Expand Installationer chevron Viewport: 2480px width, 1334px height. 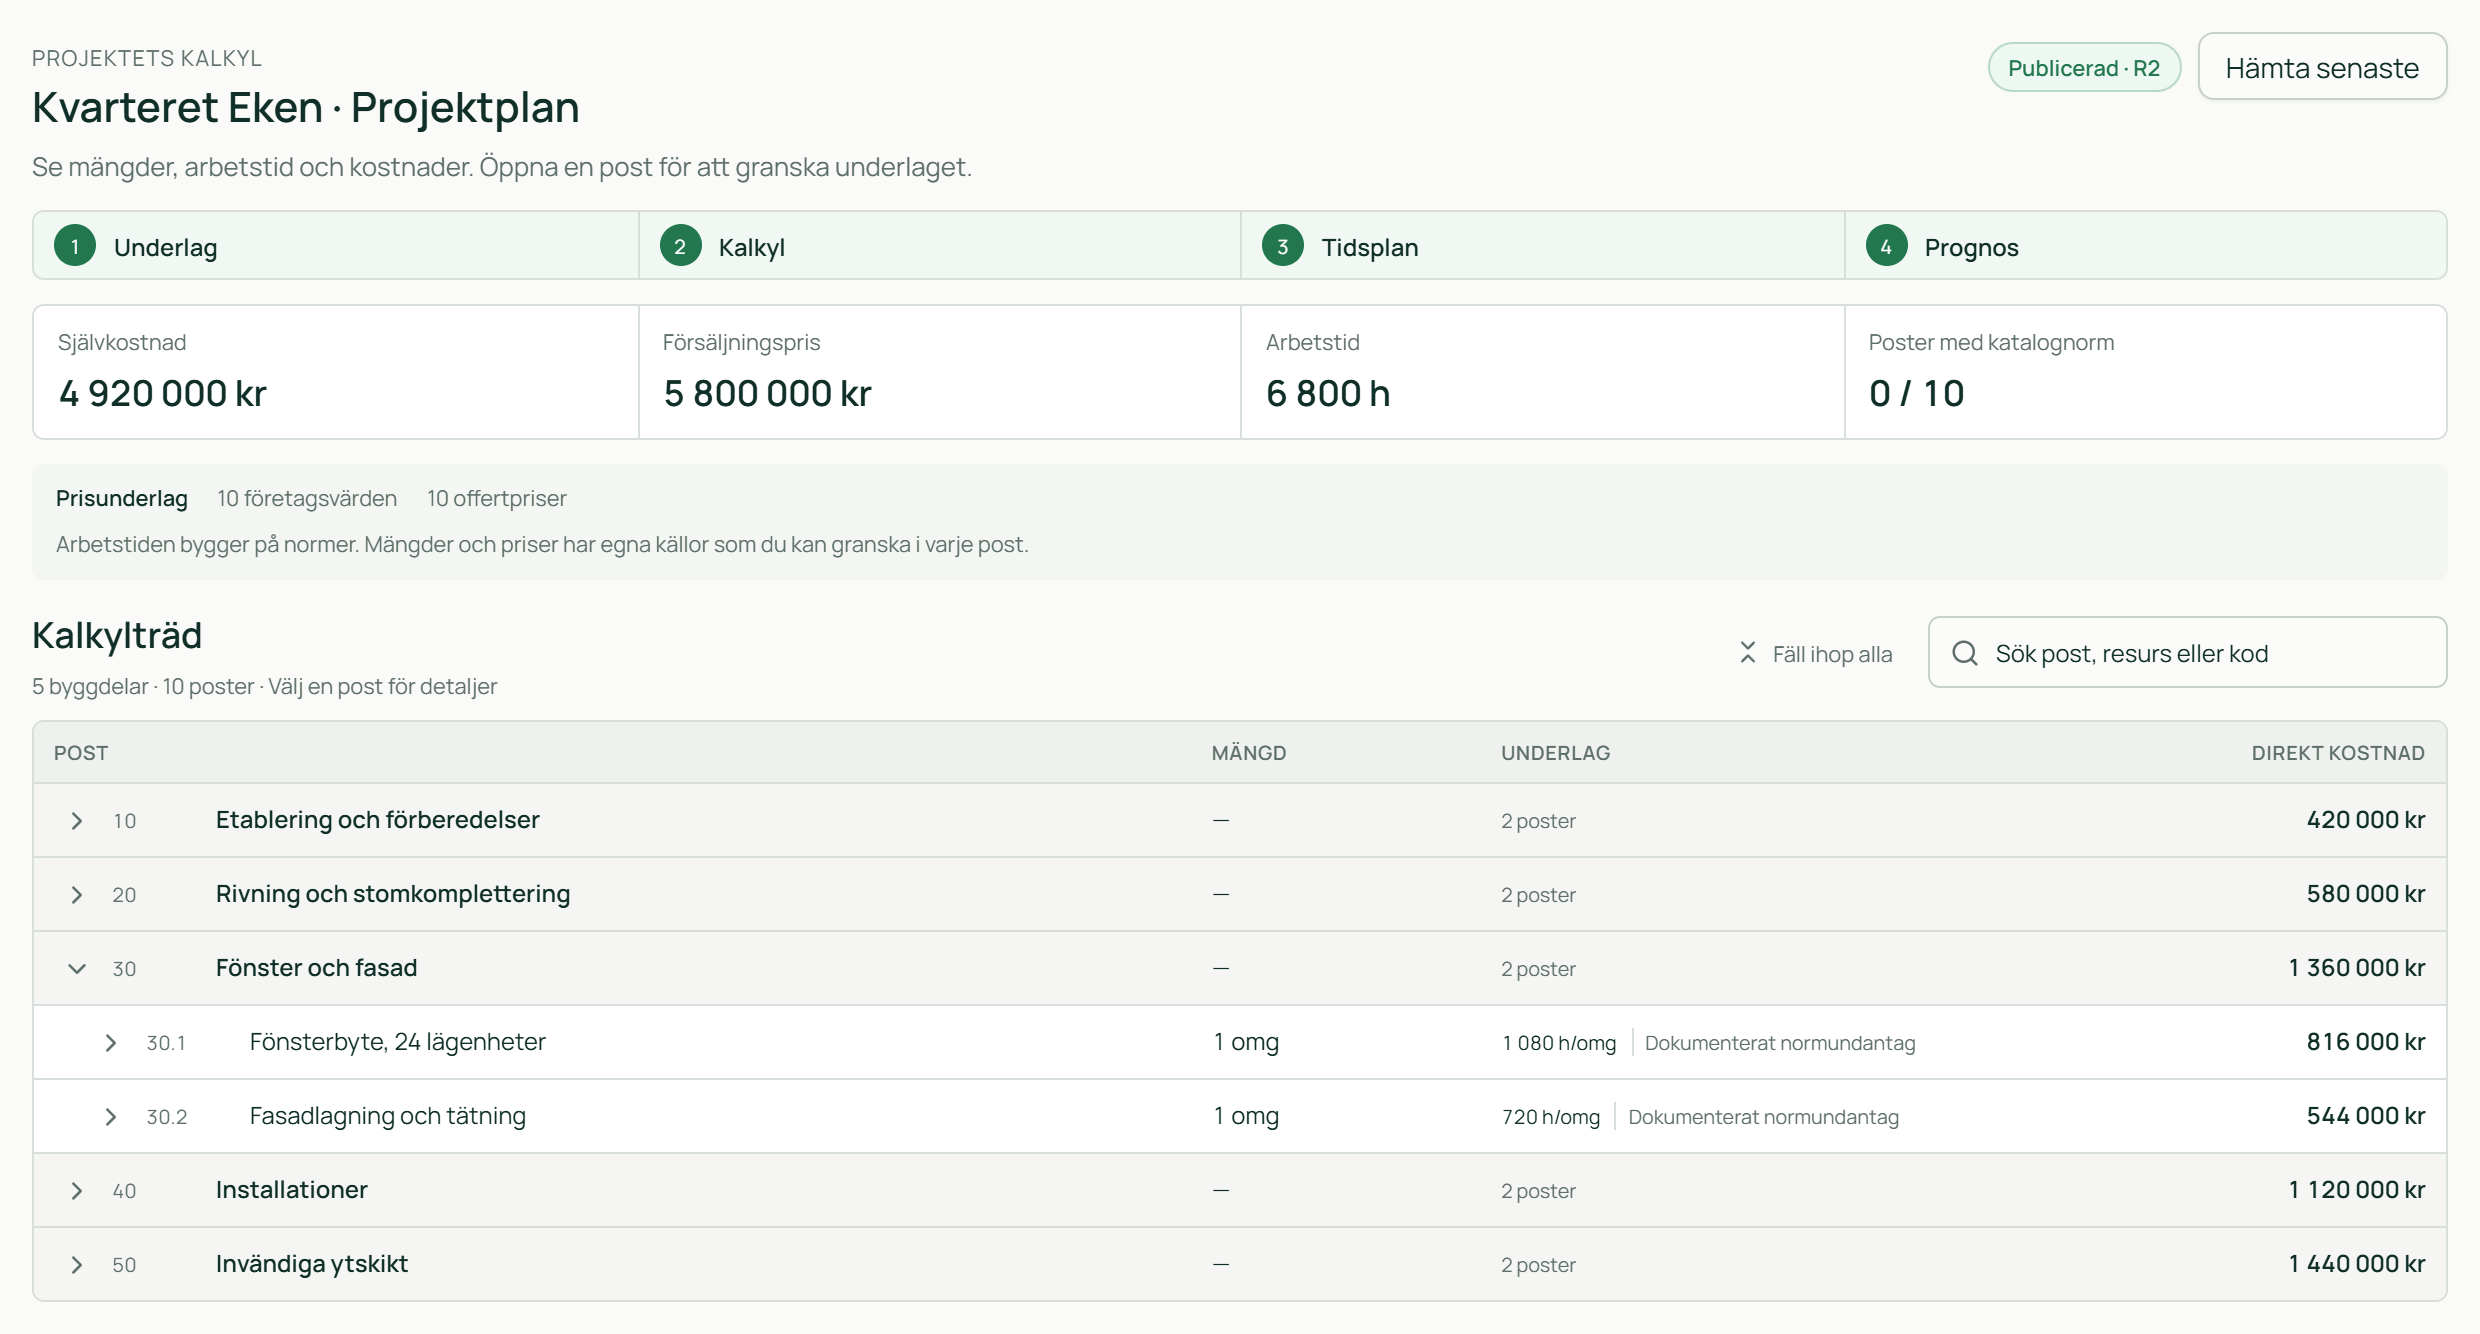click(77, 1191)
